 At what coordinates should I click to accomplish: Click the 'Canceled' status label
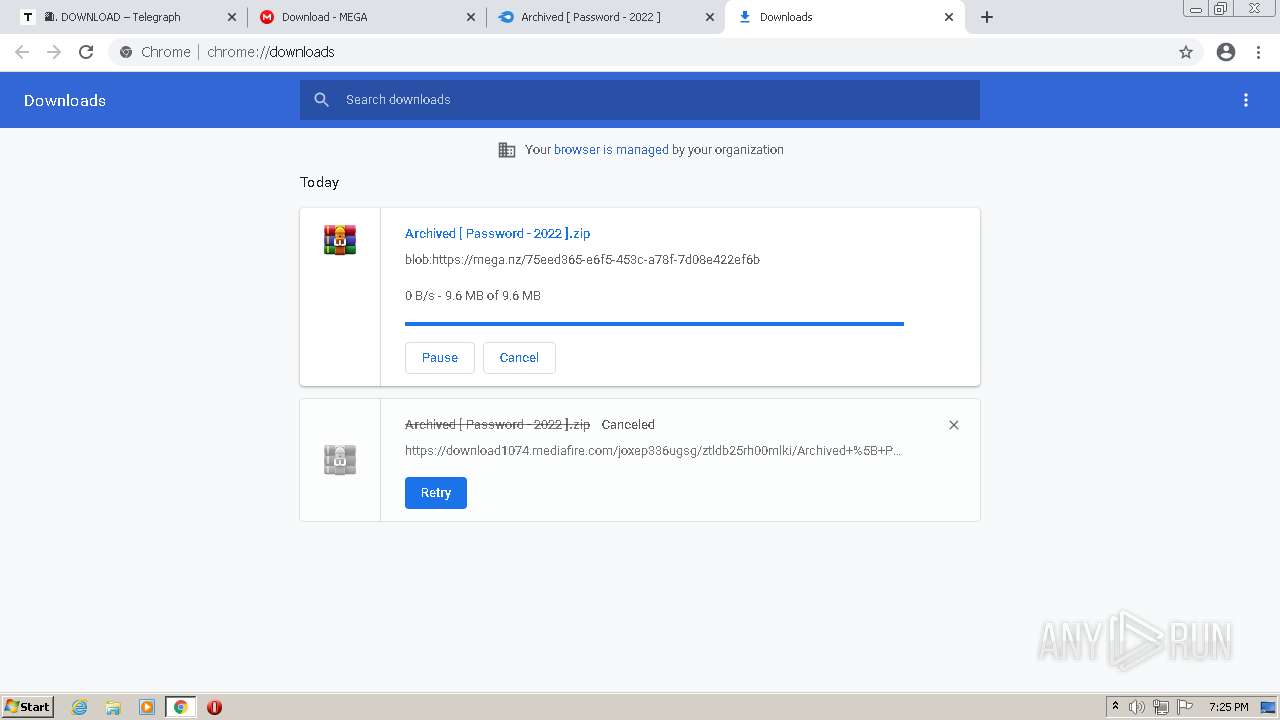(628, 424)
